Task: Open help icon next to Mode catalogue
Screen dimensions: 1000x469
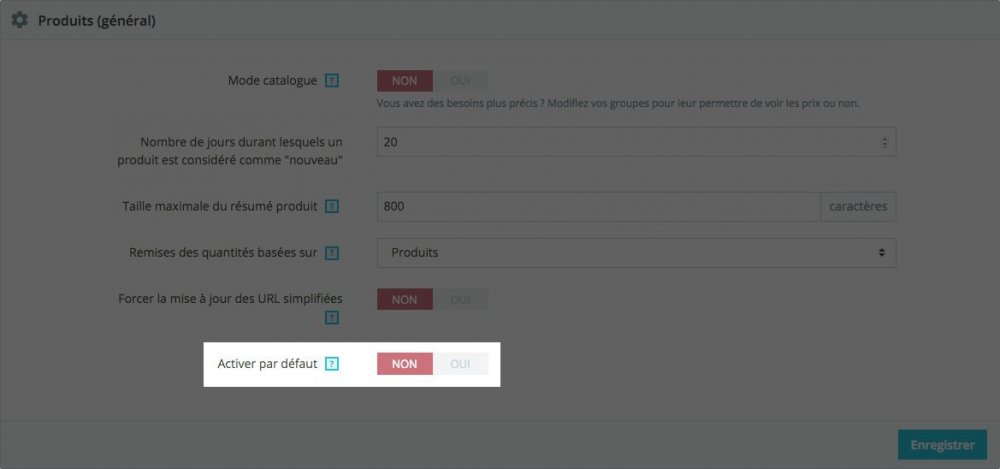Action: coord(332,81)
